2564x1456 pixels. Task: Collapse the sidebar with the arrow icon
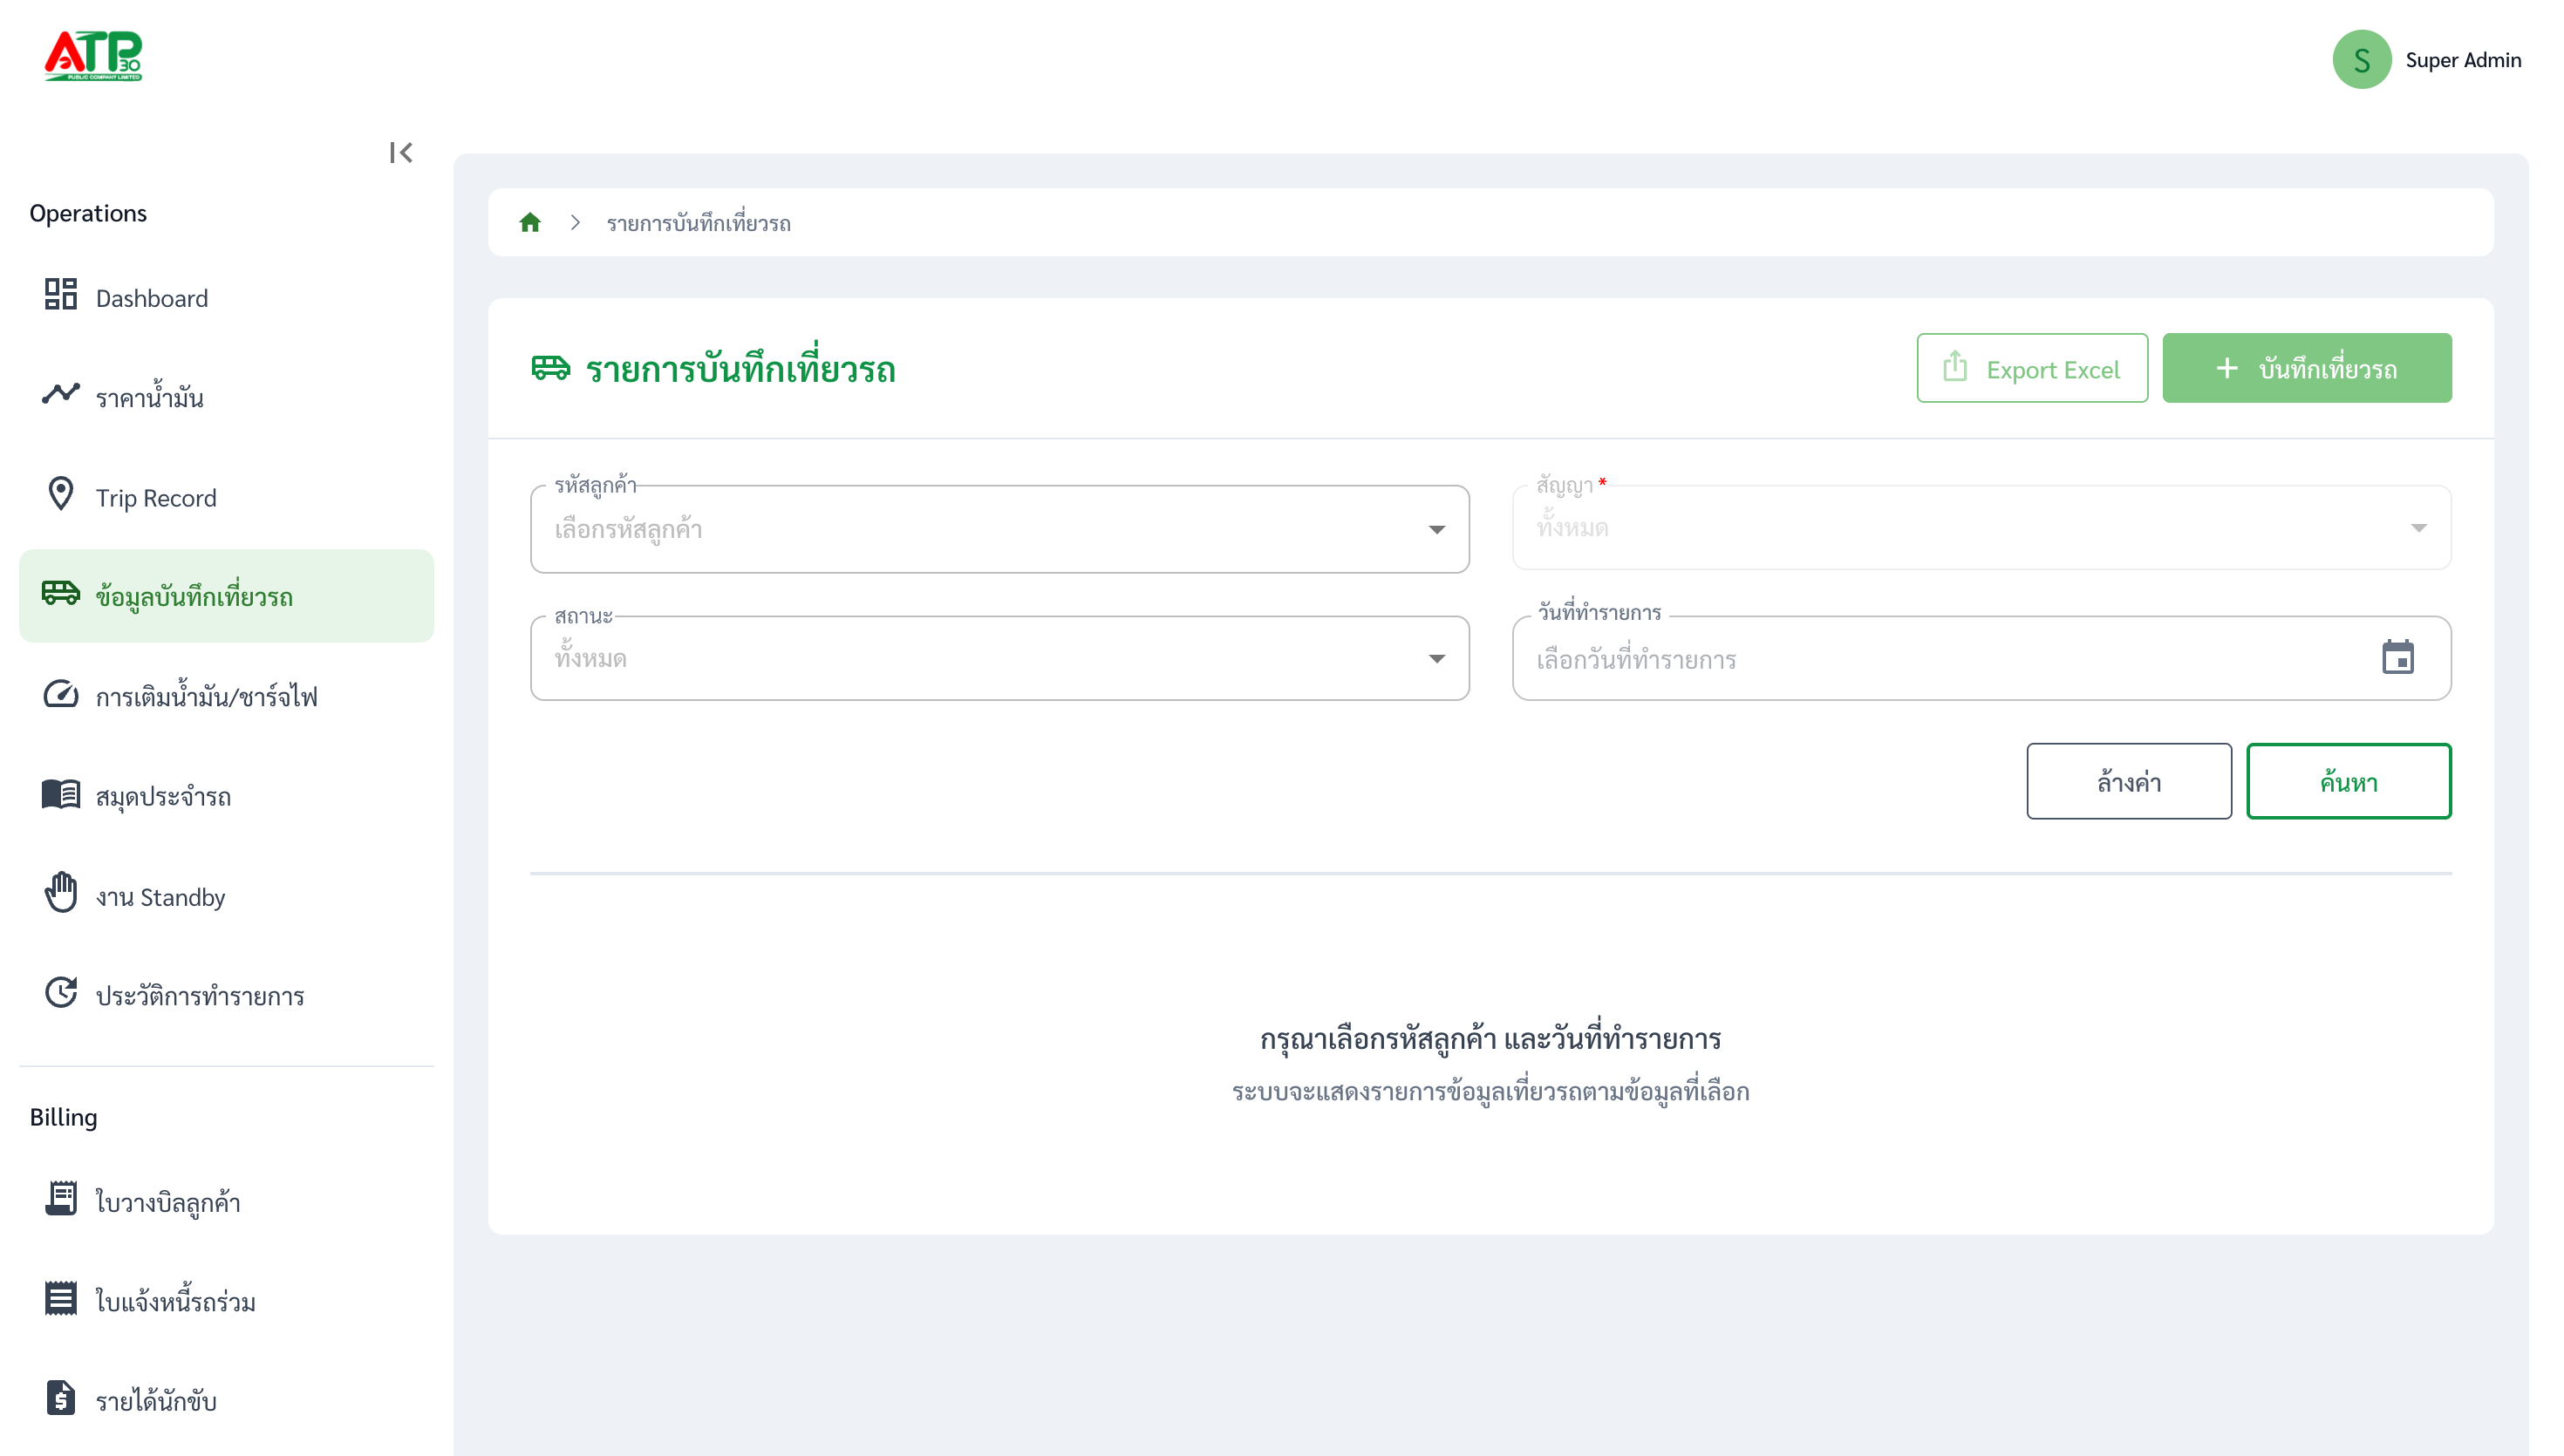(401, 152)
